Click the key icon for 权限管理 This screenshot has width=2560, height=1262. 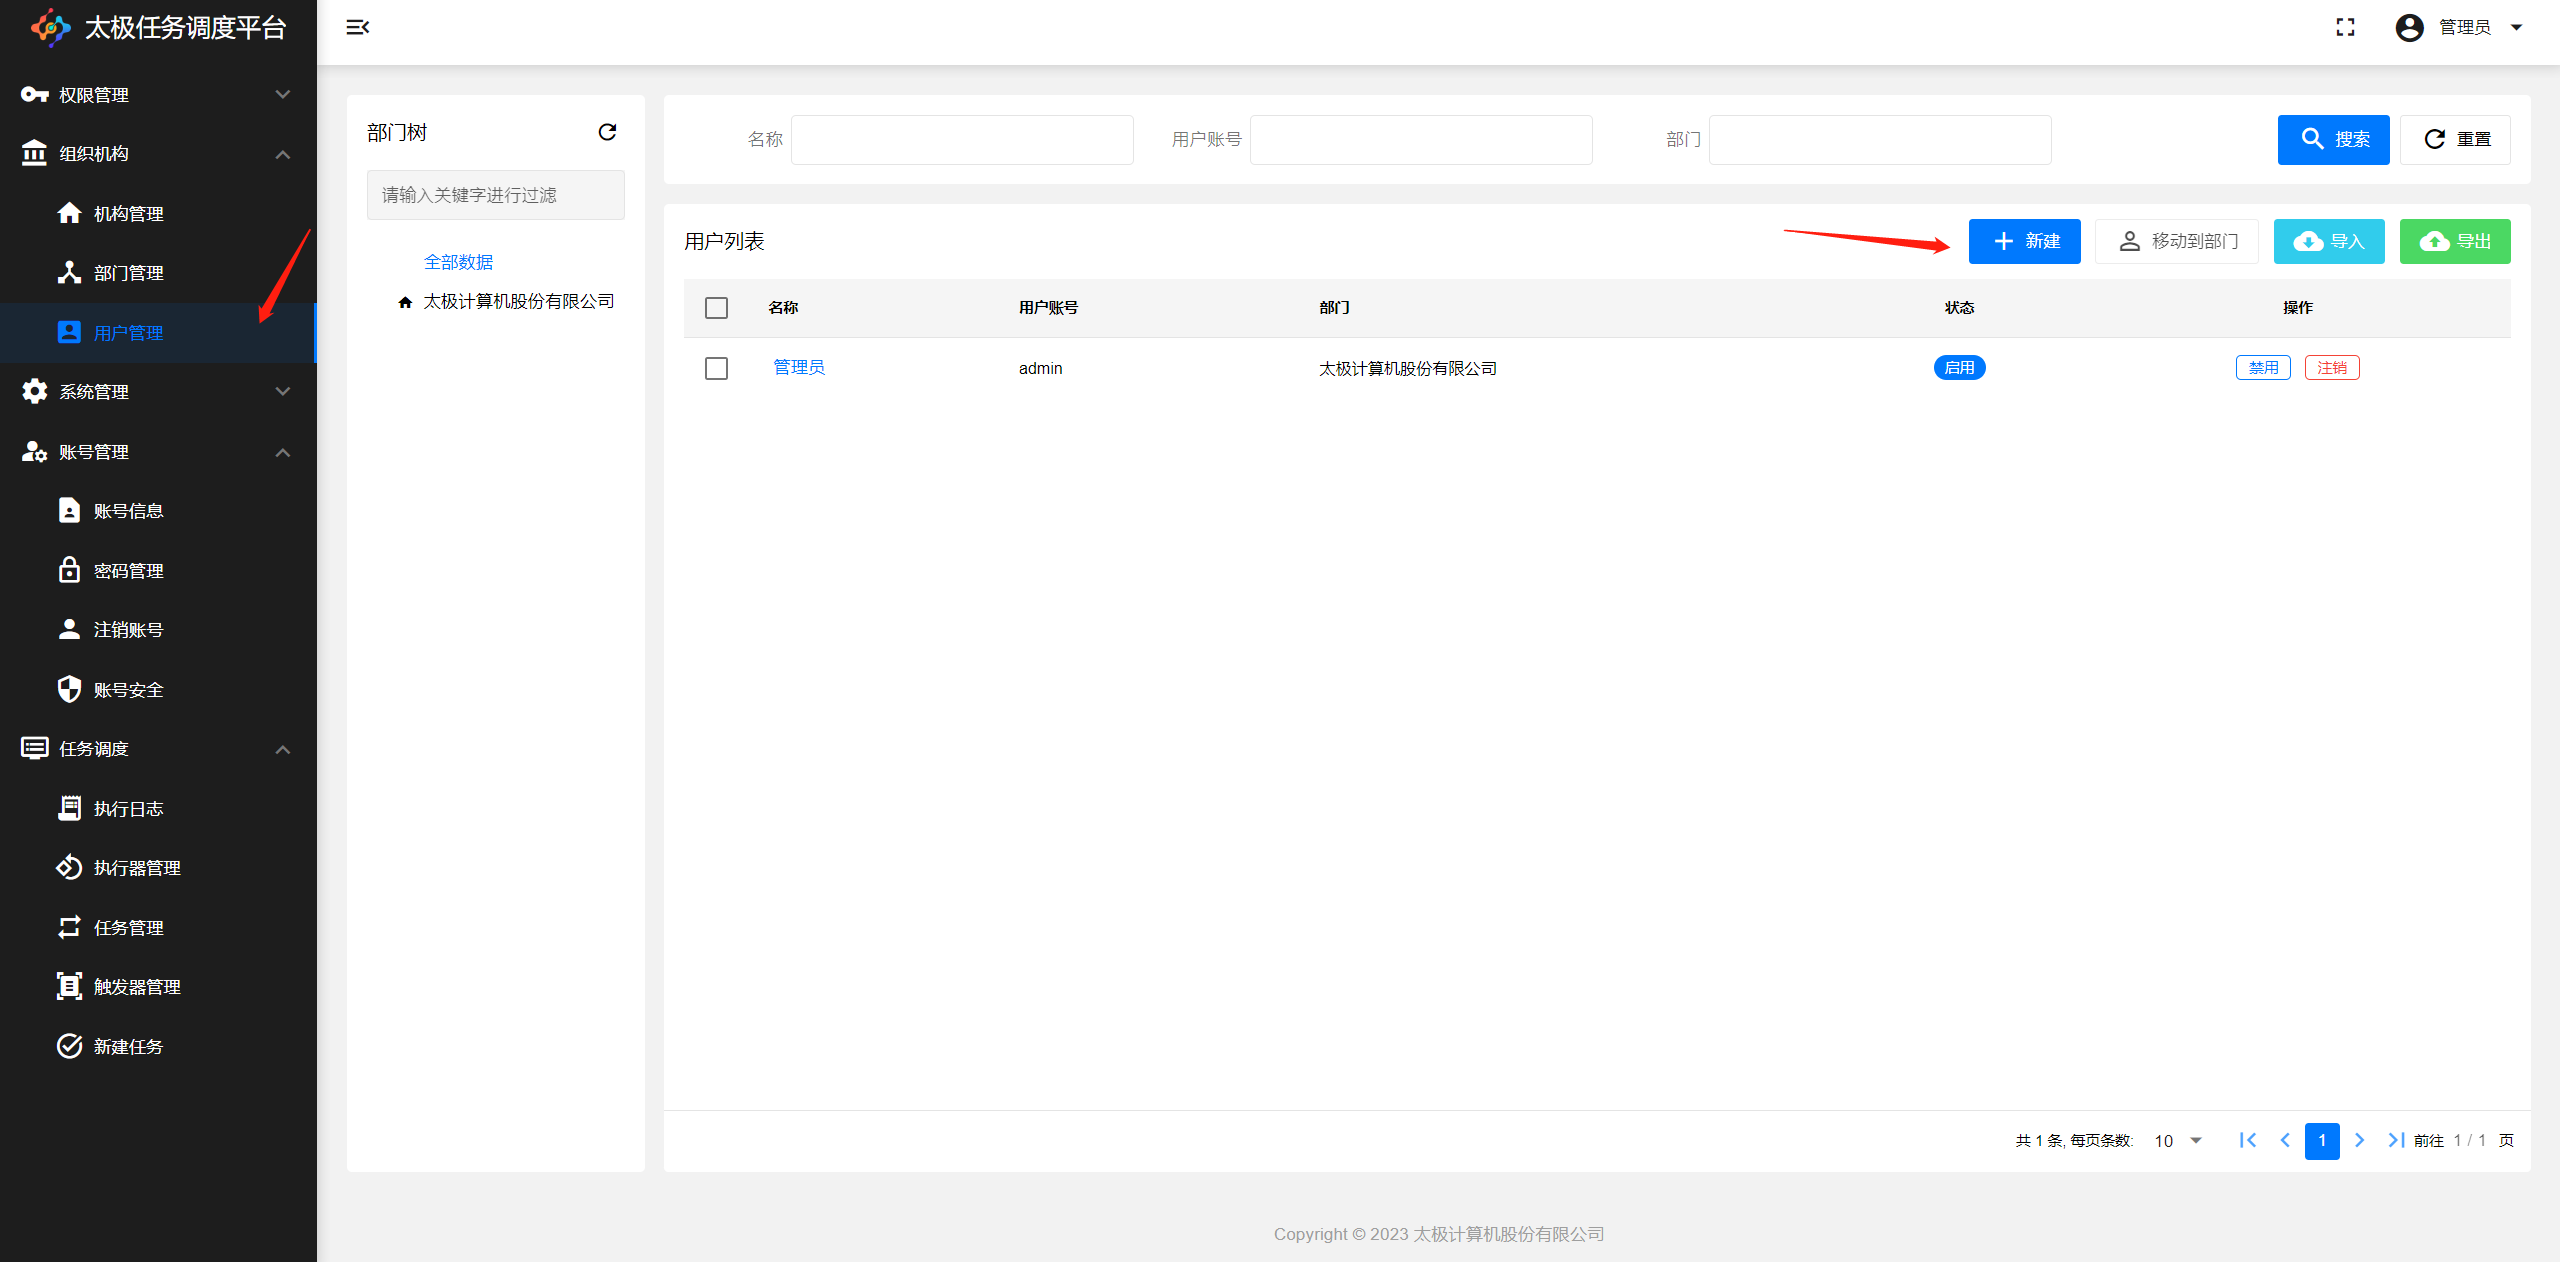34,94
